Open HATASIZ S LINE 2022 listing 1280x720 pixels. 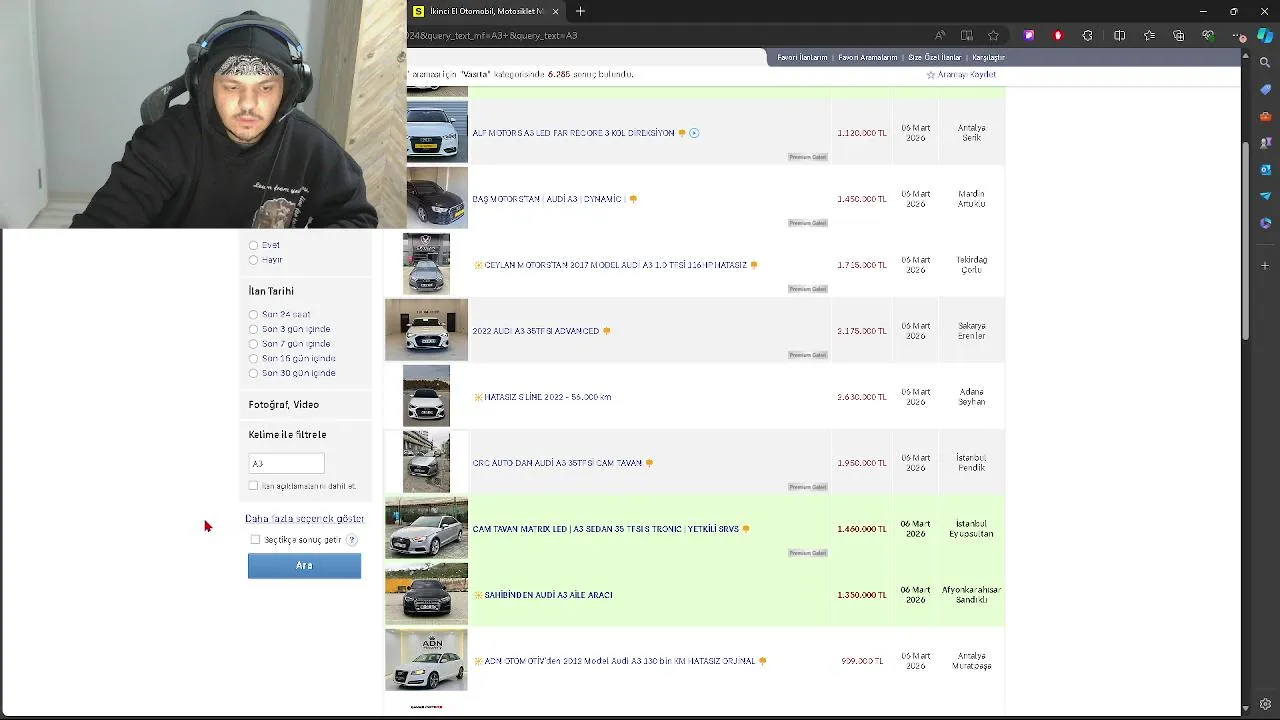547,397
